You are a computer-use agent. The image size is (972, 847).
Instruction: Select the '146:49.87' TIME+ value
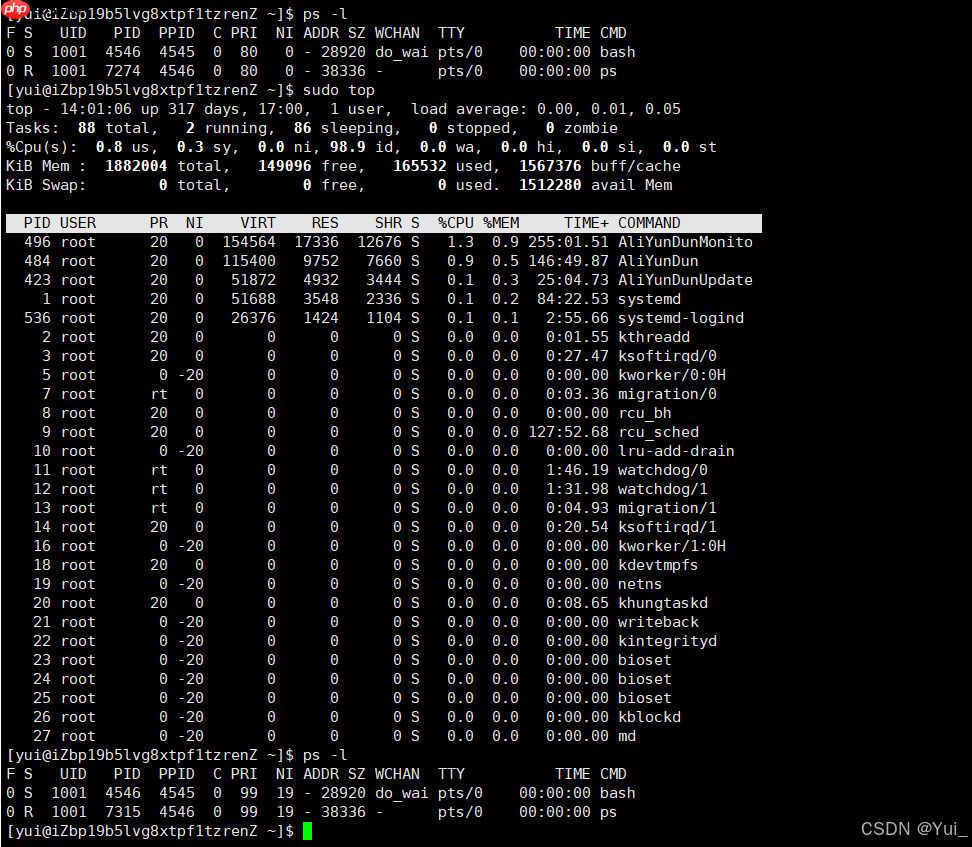[568, 261]
